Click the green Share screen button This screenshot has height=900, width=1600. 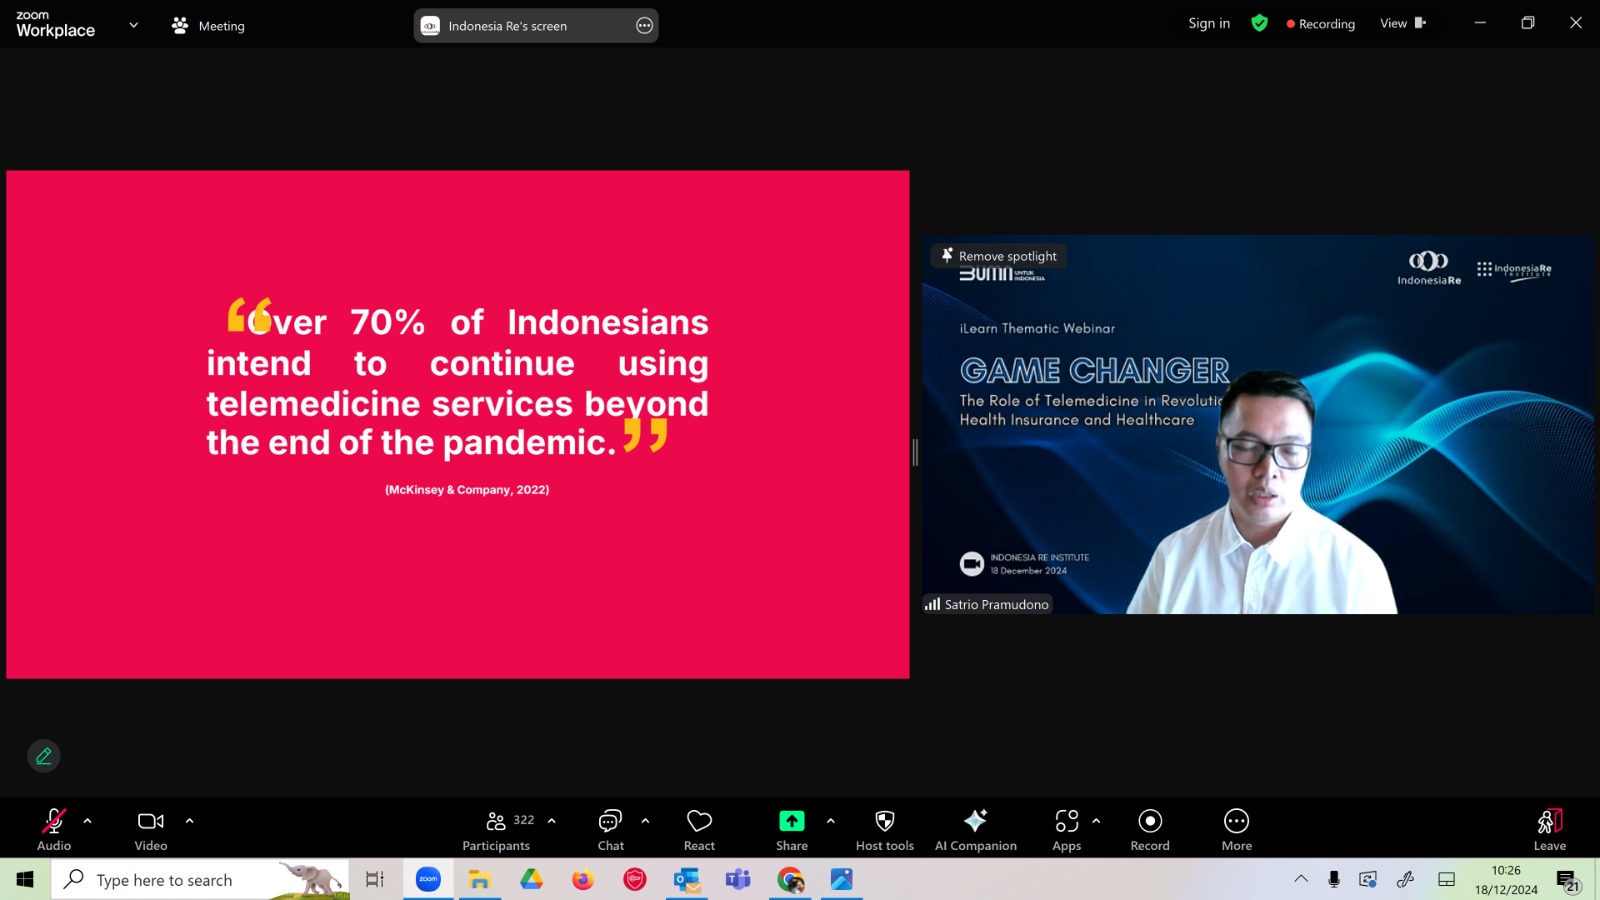(791, 830)
